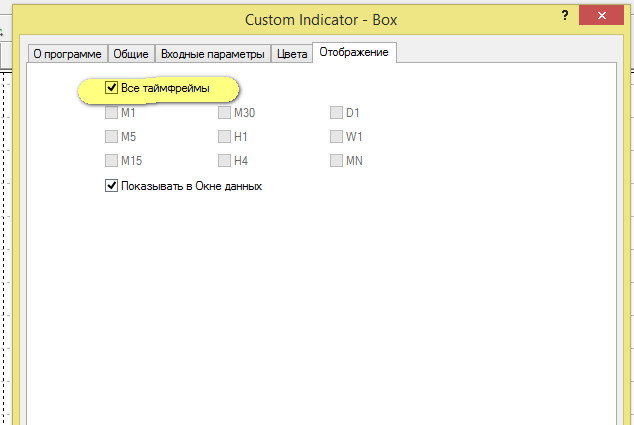Disable Показывать в Окне данных checkbox

coord(112,185)
